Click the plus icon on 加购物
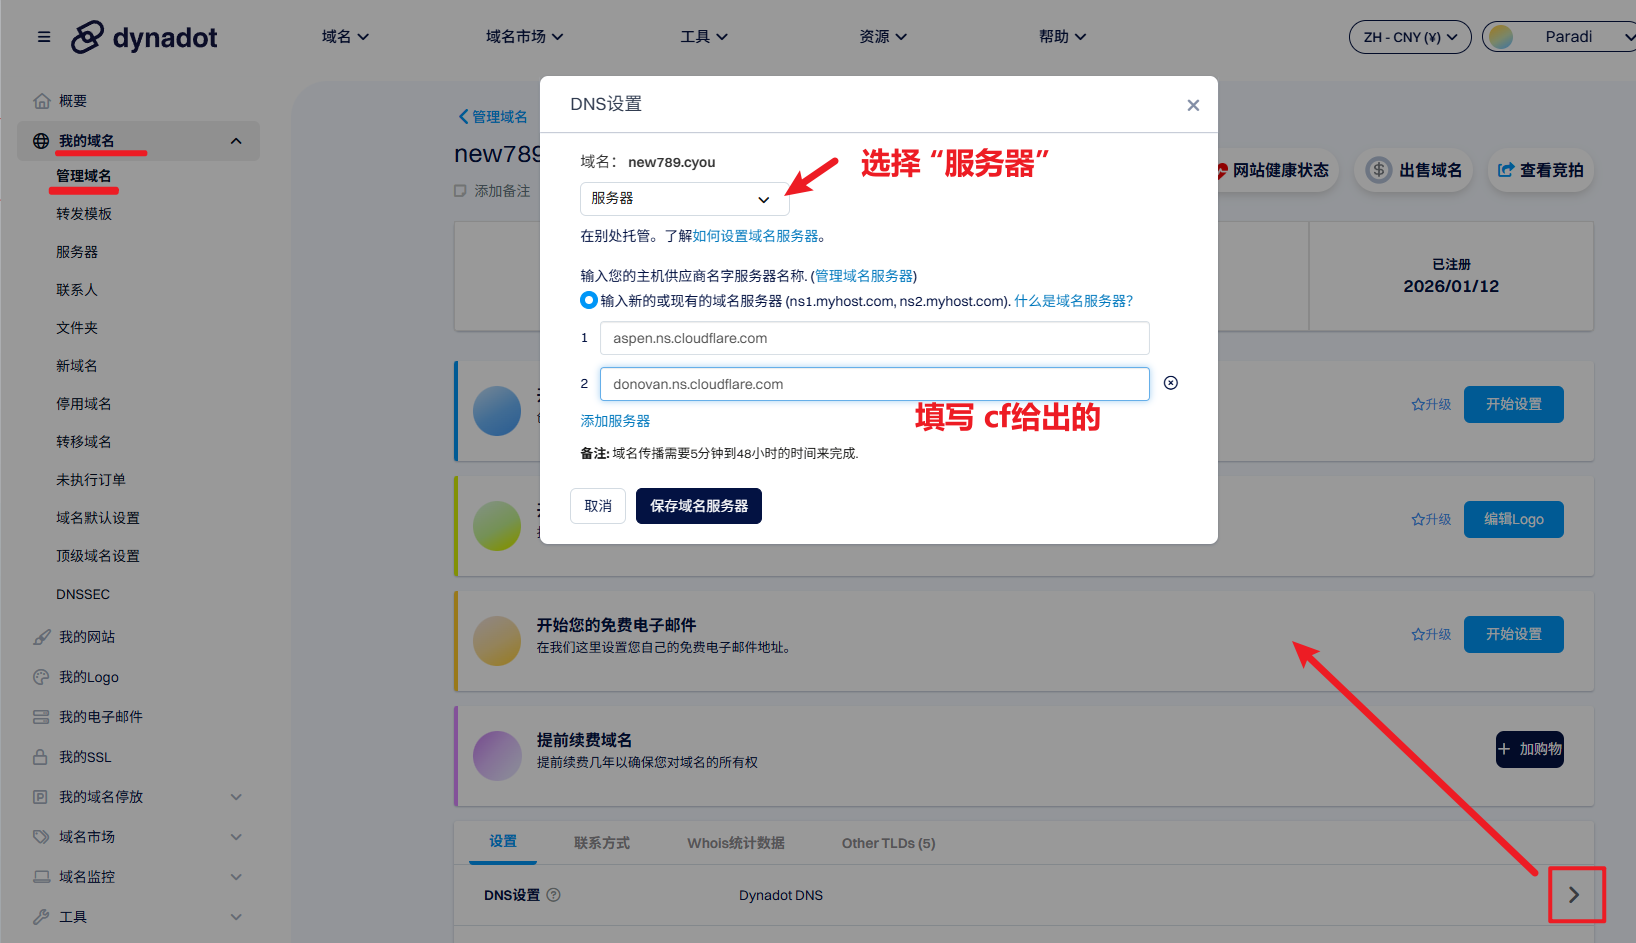 (1504, 749)
